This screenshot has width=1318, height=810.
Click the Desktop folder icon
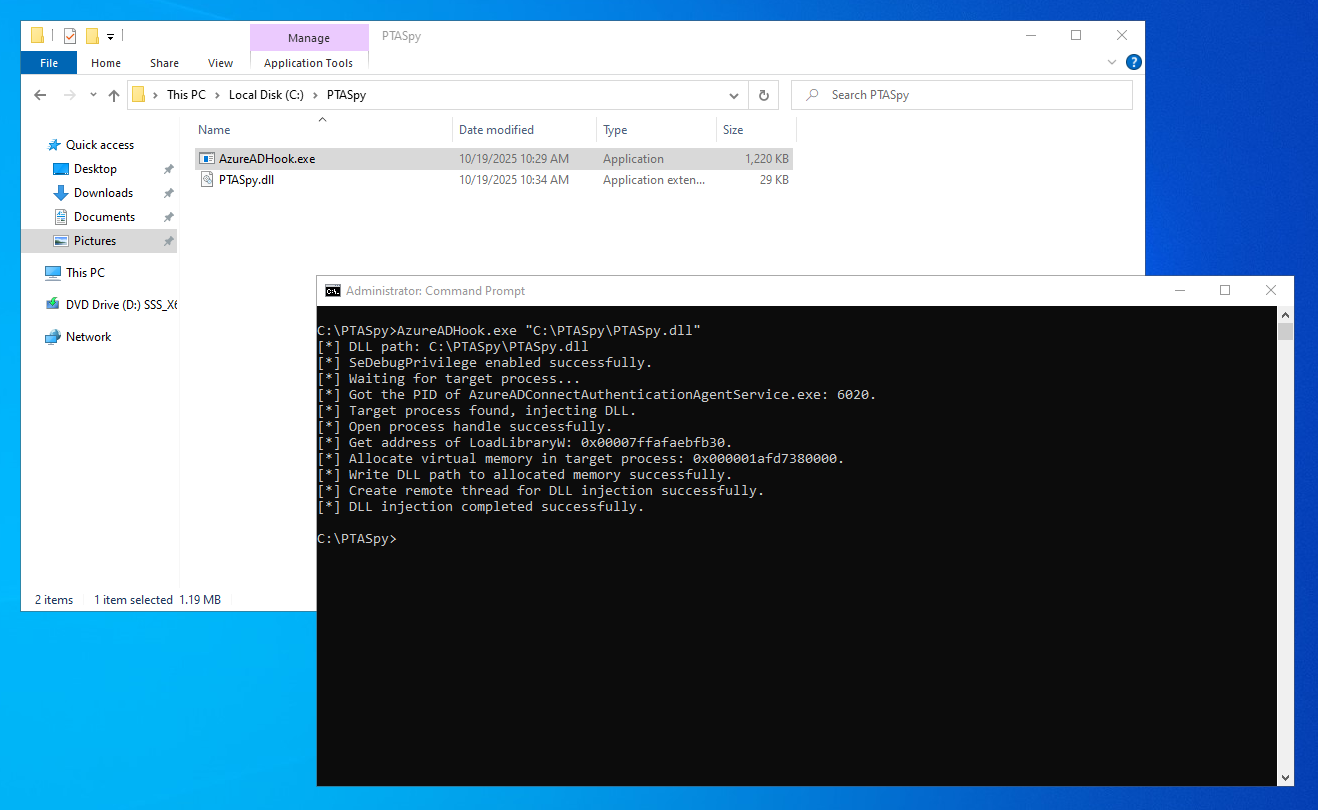pyautogui.click(x=61, y=169)
